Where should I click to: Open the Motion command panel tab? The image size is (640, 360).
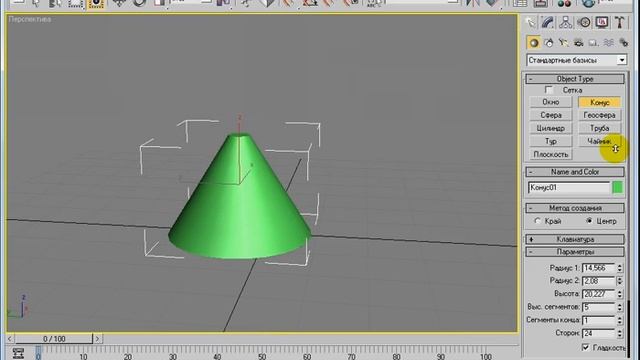(584, 22)
